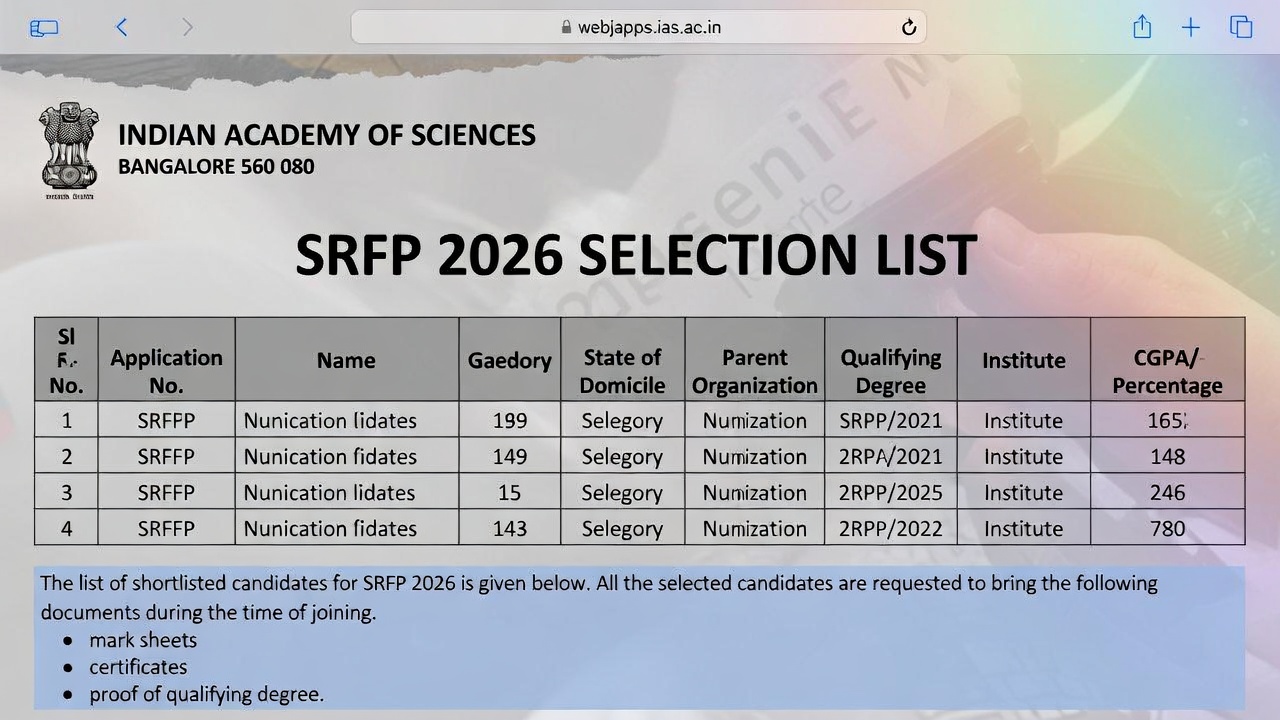
Task: Go back to the previous page
Action: tap(122, 28)
